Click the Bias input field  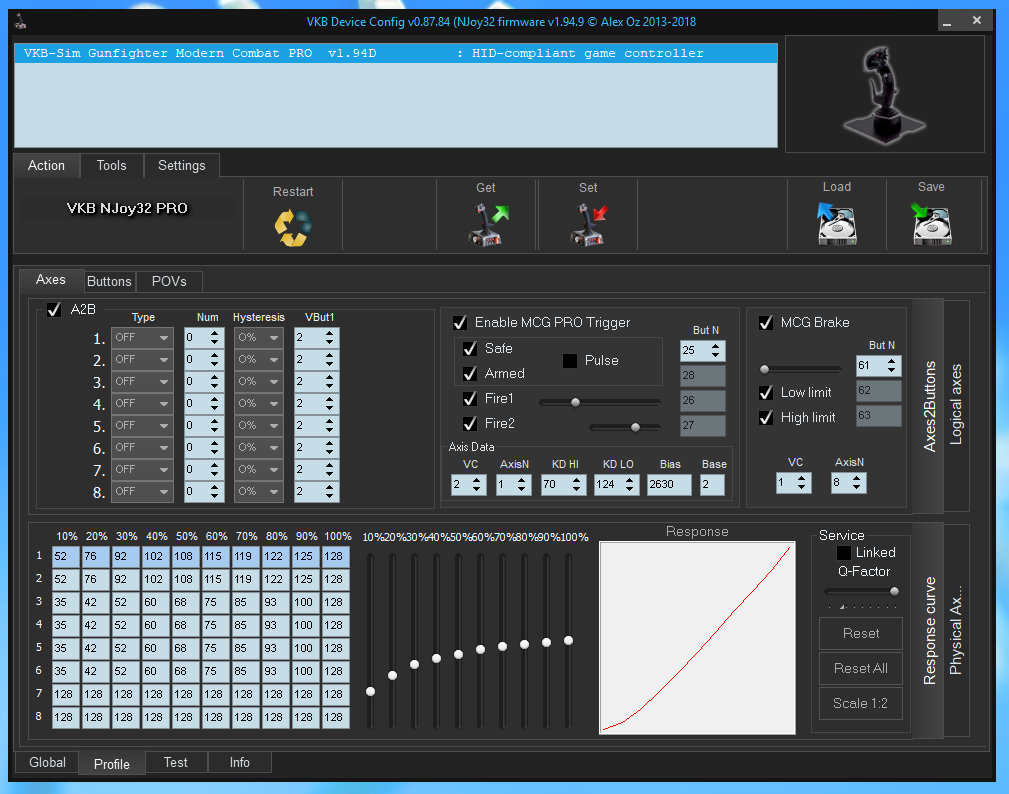coord(669,485)
